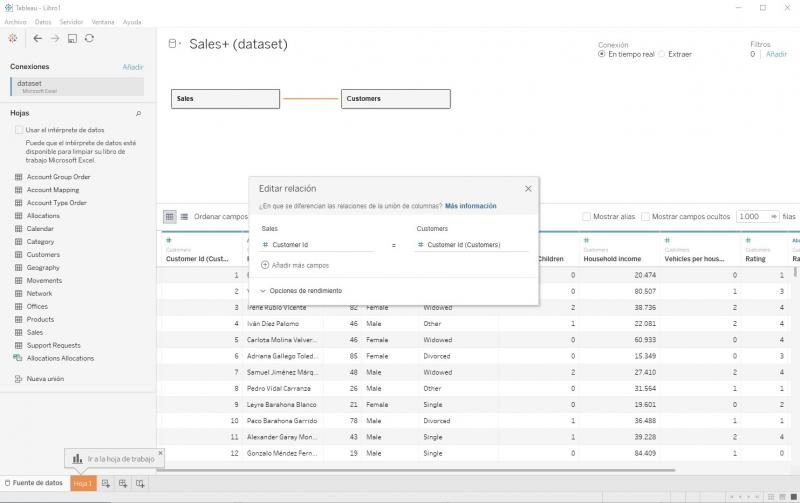Screen dimensions: 800x503
Task: Click the number type icon above Household Income
Action: [587, 240]
